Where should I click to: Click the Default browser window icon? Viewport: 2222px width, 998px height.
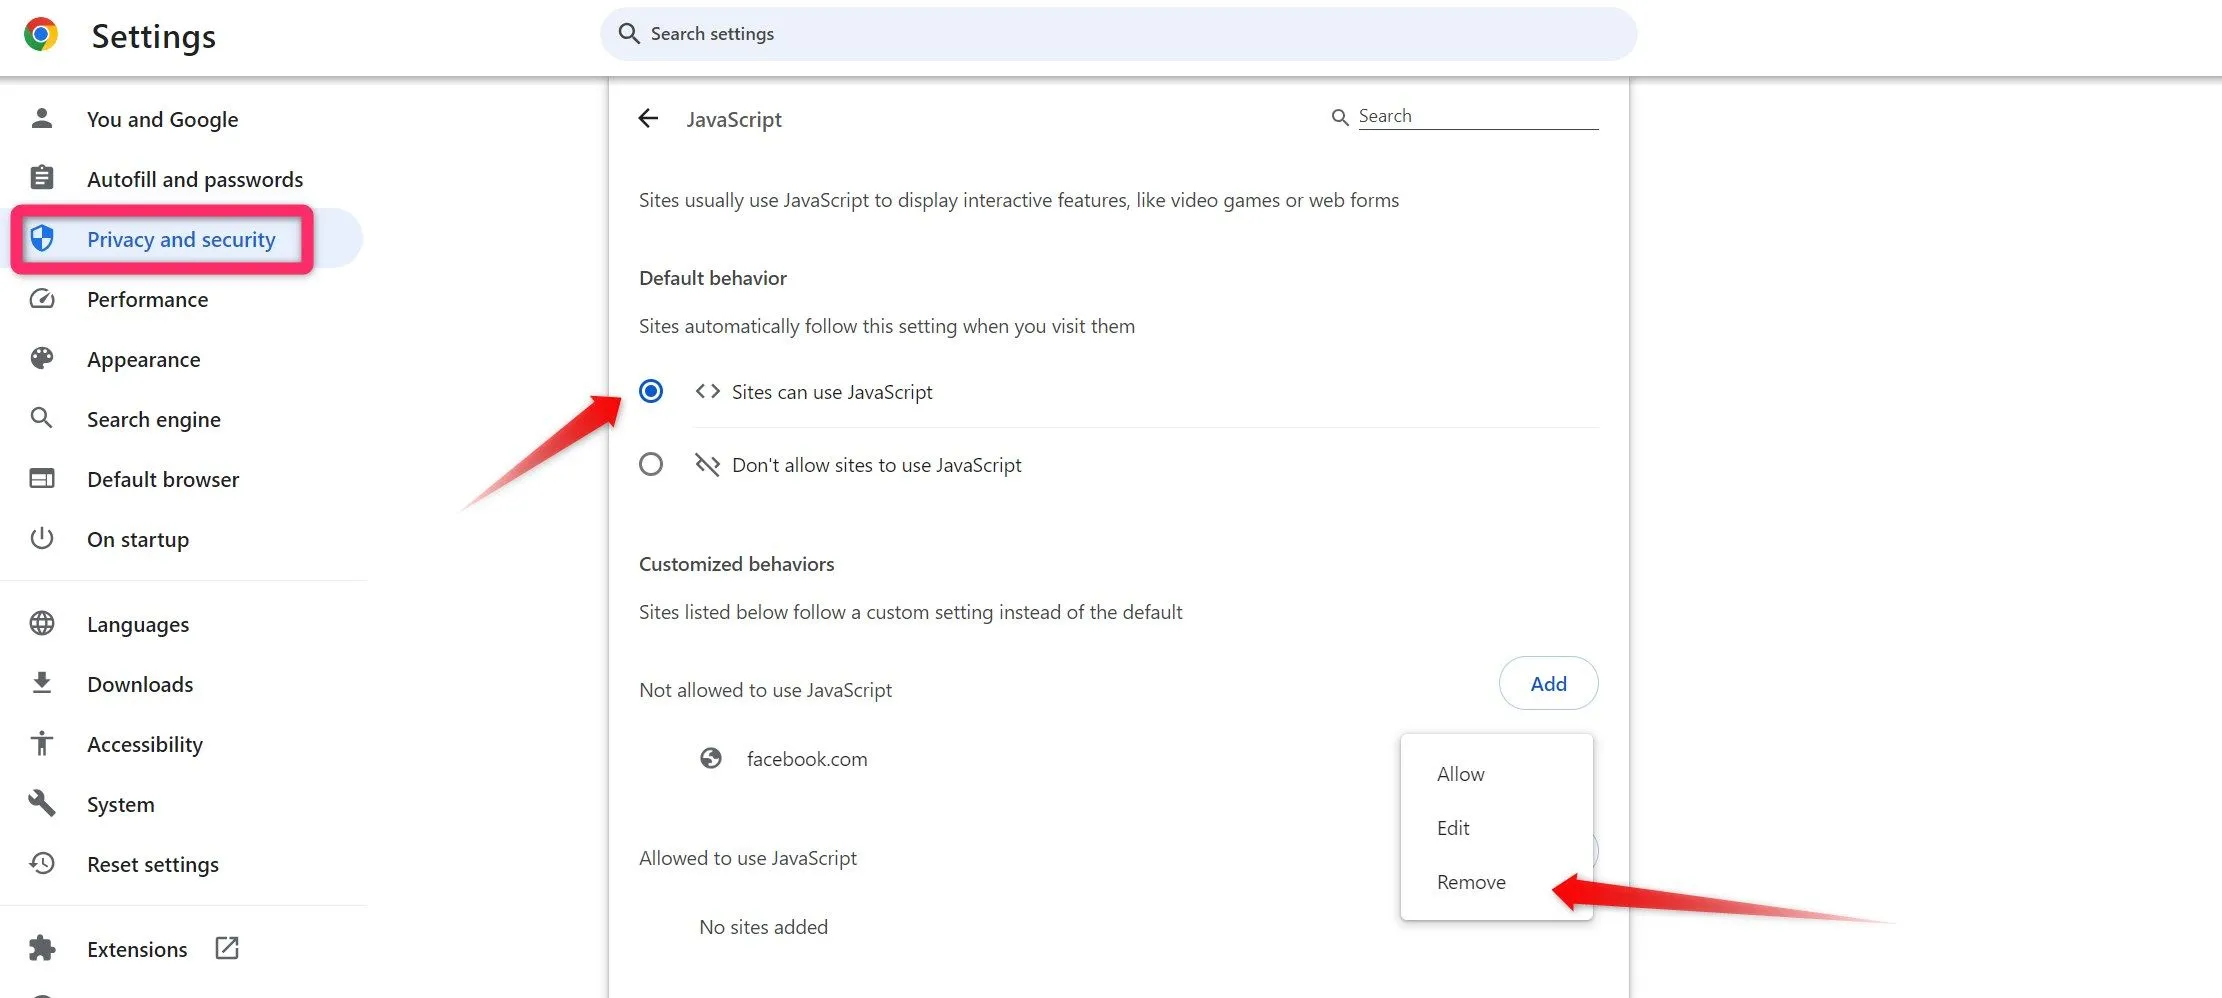click(41, 478)
